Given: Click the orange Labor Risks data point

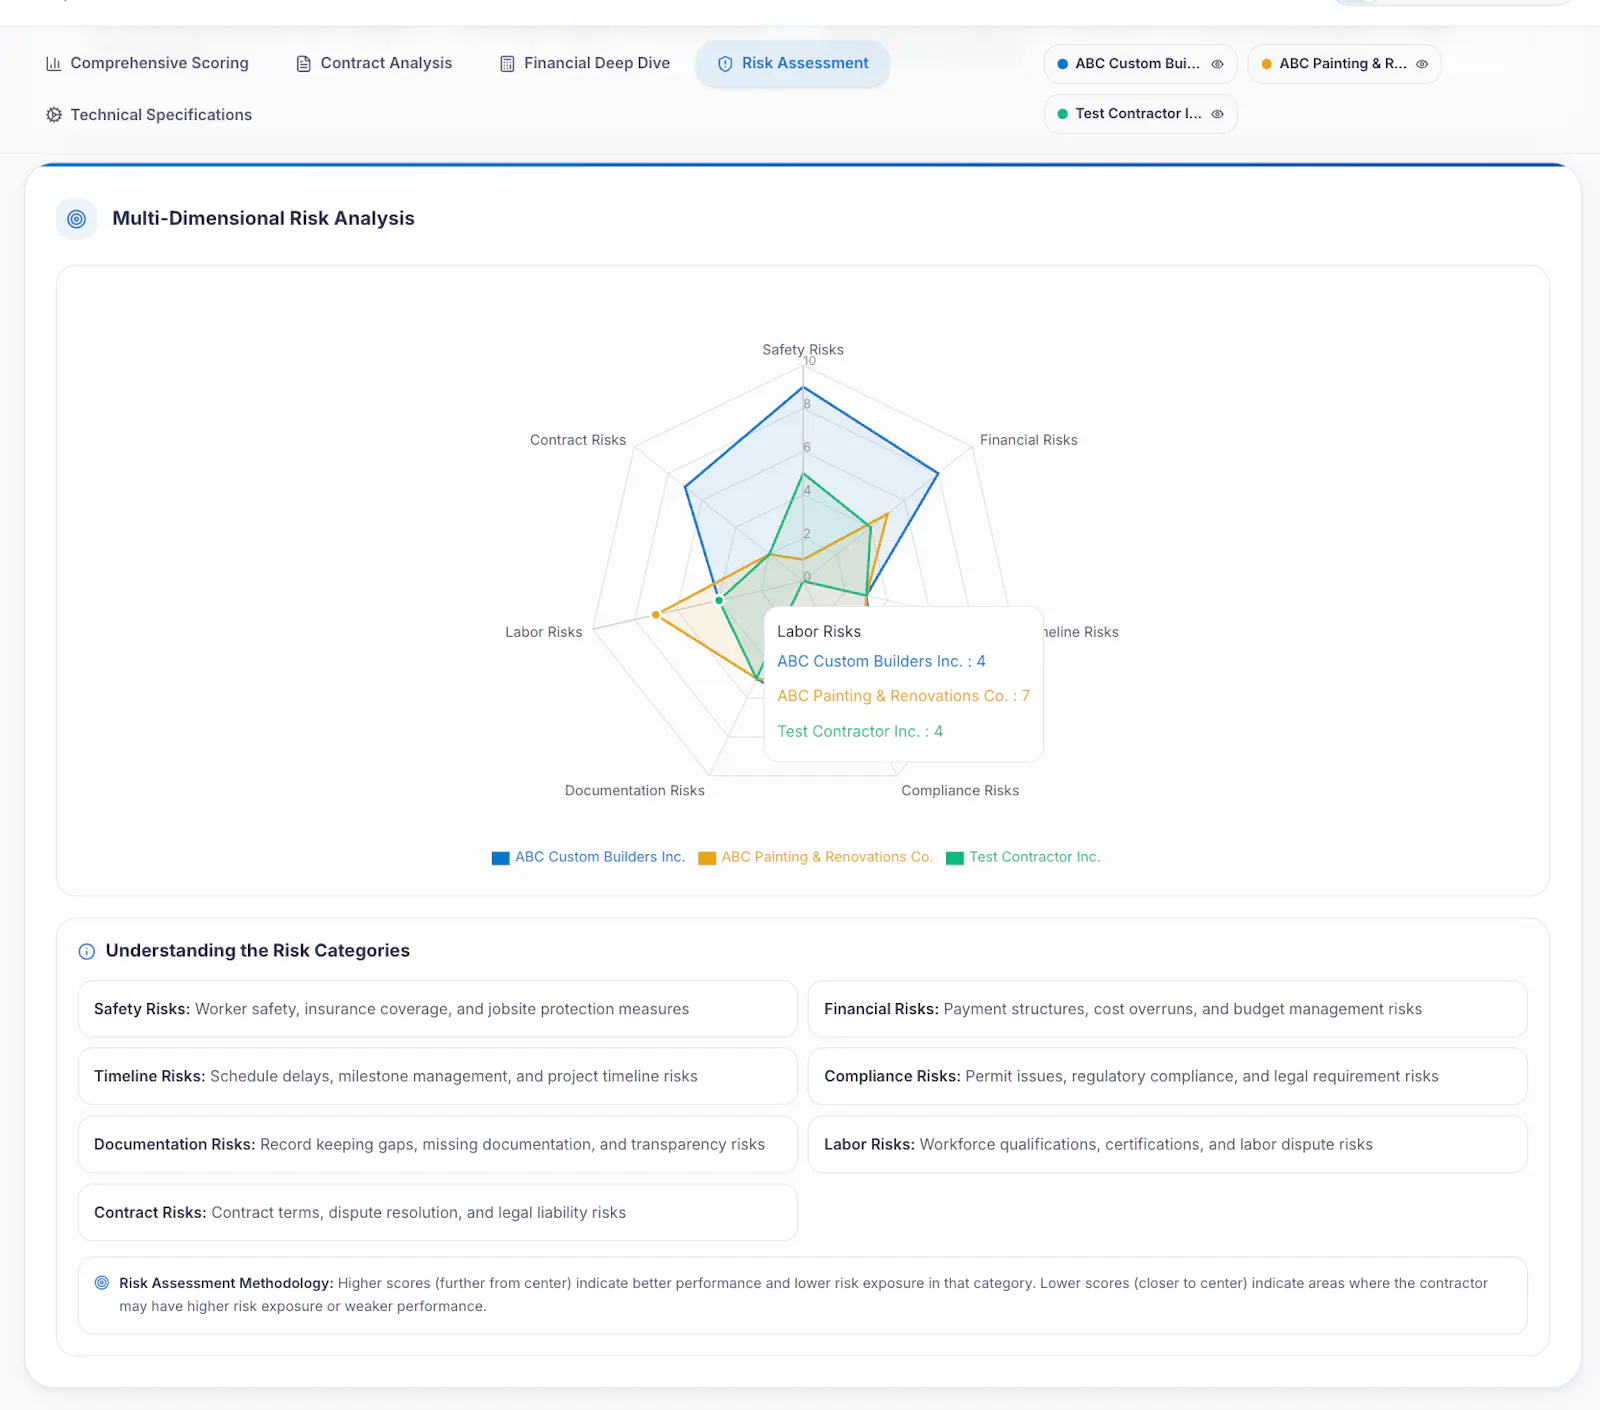Looking at the screenshot, I should [x=656, y=615].
